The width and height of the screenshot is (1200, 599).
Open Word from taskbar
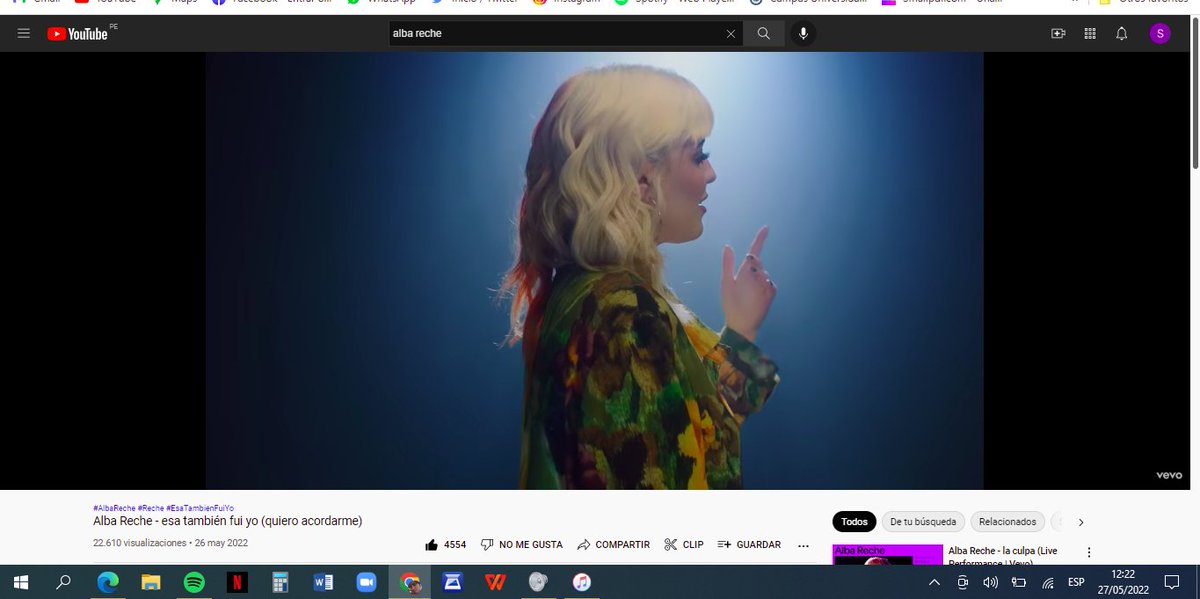coord(323,581)
